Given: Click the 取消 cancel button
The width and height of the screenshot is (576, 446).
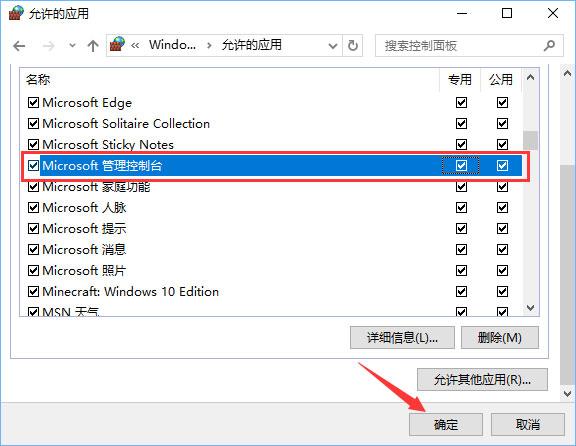Looking at the screenshot, I should pos(528,424).
